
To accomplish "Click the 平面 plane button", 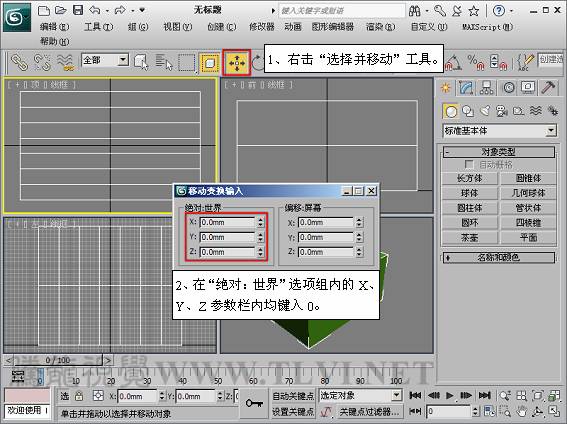I will (528, 237).
